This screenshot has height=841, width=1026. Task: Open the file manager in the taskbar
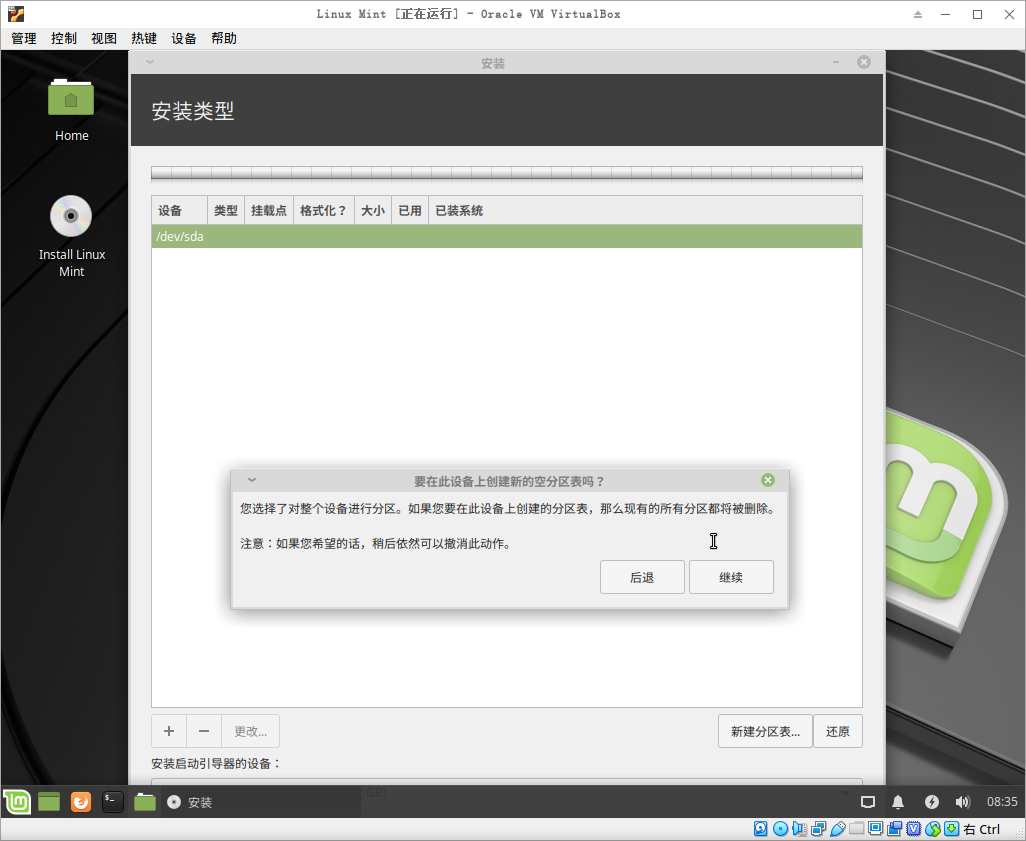pos(145,801)
